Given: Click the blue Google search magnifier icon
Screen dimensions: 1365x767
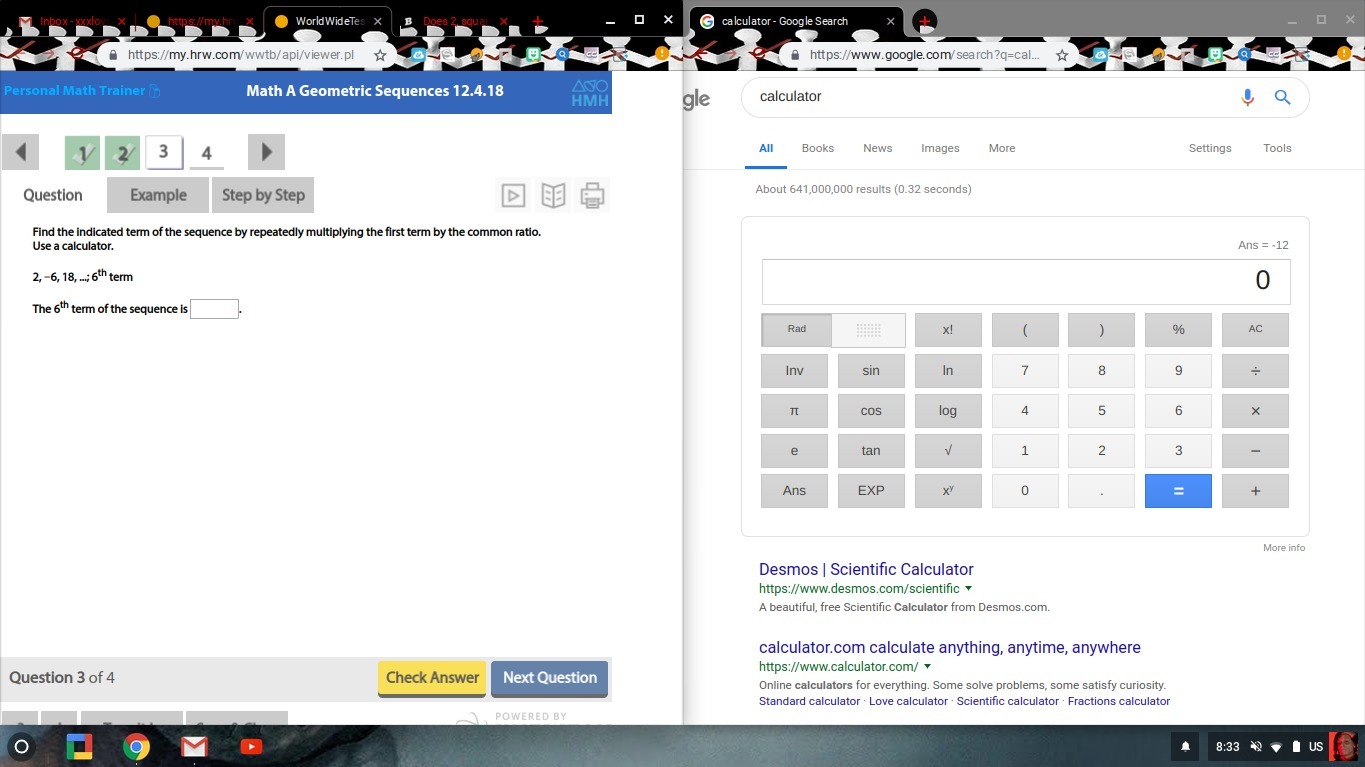Looking at the screenshot, I should point(1282,97).
